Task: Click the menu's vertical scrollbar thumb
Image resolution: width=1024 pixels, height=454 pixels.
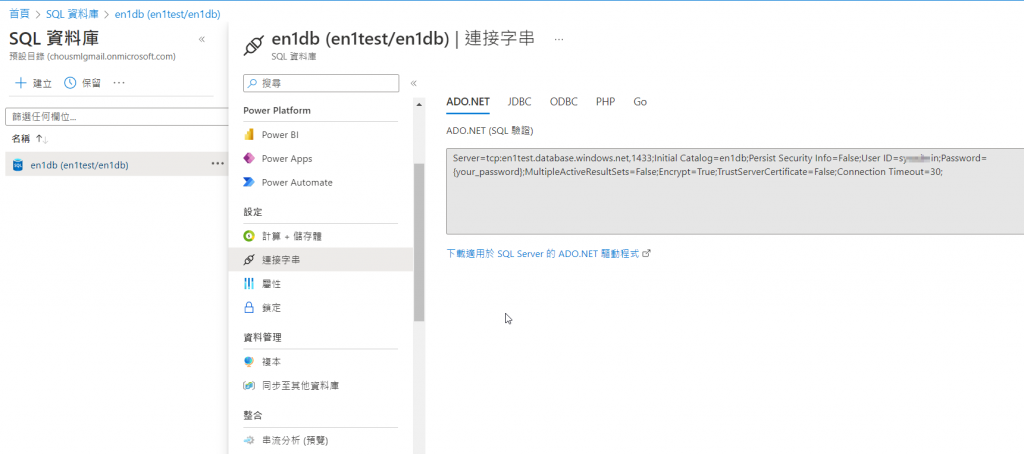Action: coord(419,242)
